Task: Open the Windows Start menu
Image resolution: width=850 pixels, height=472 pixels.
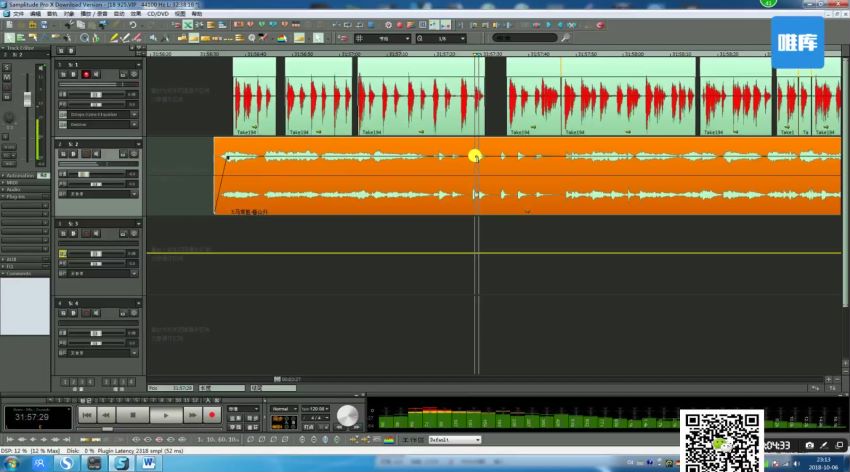Action: 10,463
